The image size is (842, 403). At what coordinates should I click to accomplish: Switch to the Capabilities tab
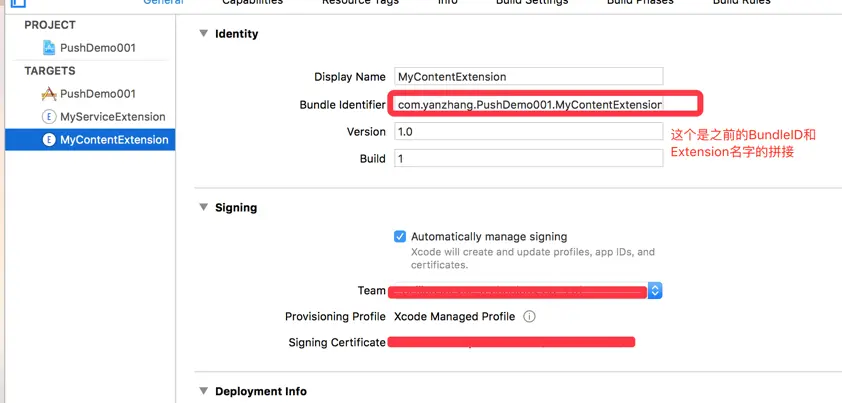point(252,2)
